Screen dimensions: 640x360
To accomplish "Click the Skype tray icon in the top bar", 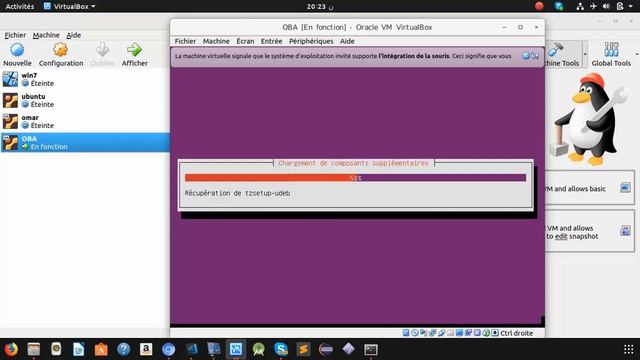I will [x=559, y=6].
